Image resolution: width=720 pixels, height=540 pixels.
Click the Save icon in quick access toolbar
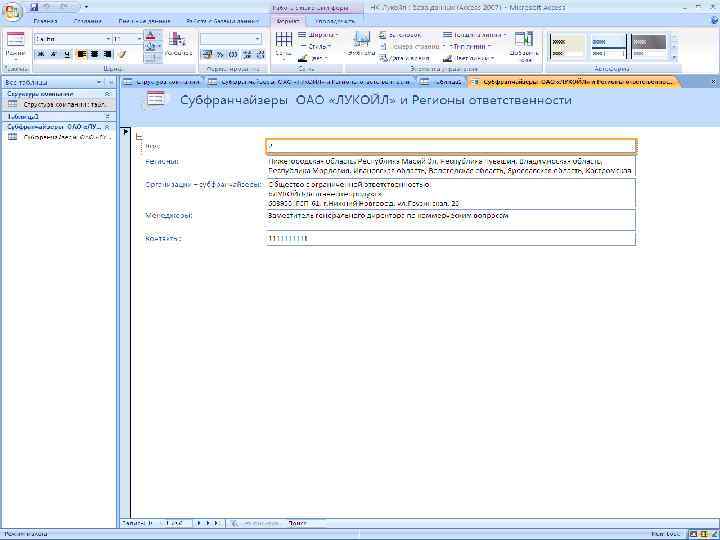(x=35, y=7)
